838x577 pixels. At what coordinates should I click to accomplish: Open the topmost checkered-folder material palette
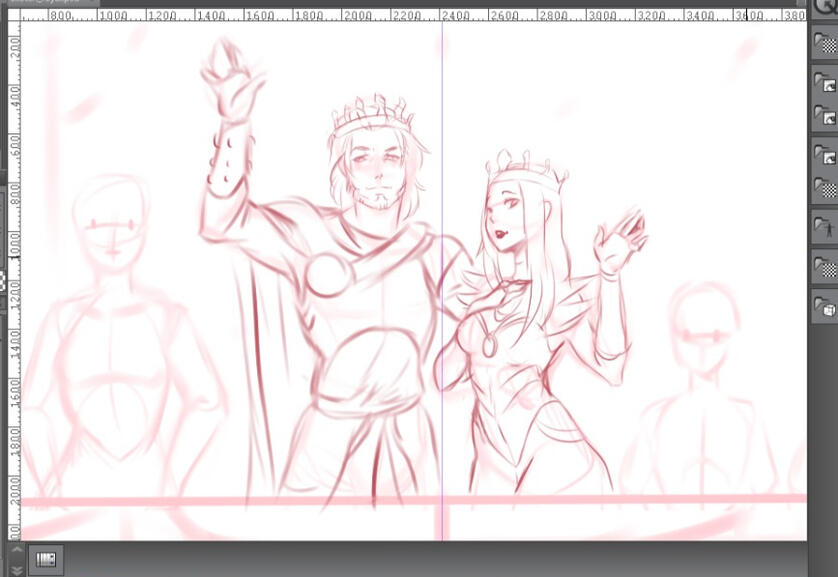coord(825,43)
